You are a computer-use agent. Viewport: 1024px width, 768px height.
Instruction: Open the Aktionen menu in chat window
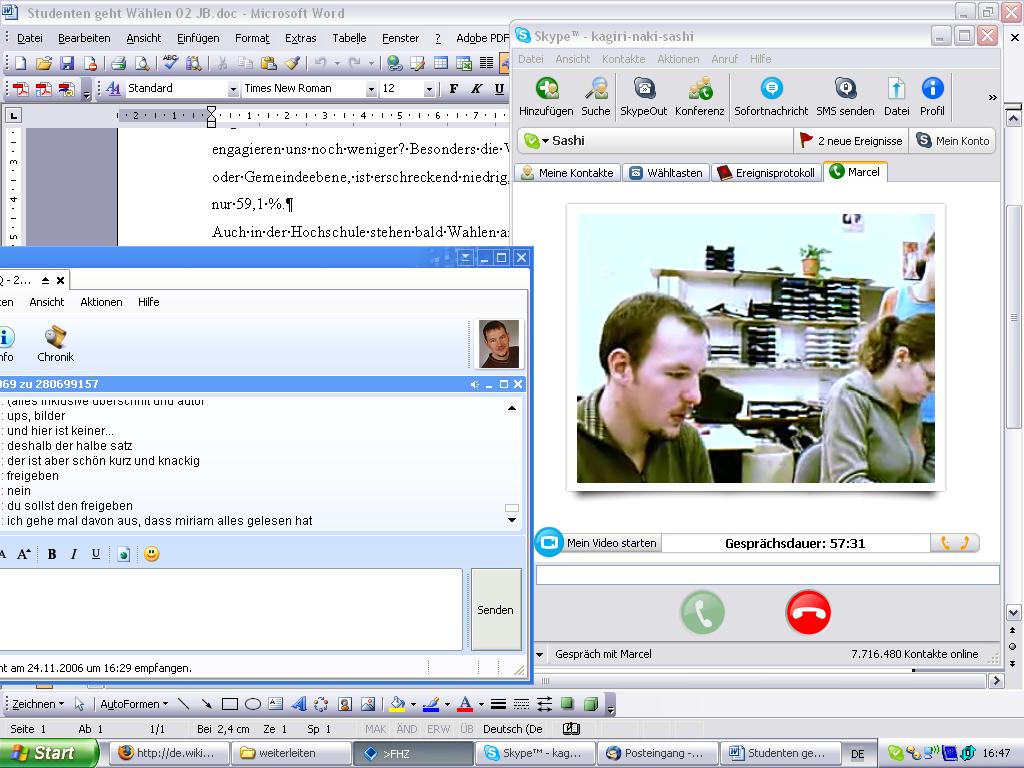[x=101, y=302]
